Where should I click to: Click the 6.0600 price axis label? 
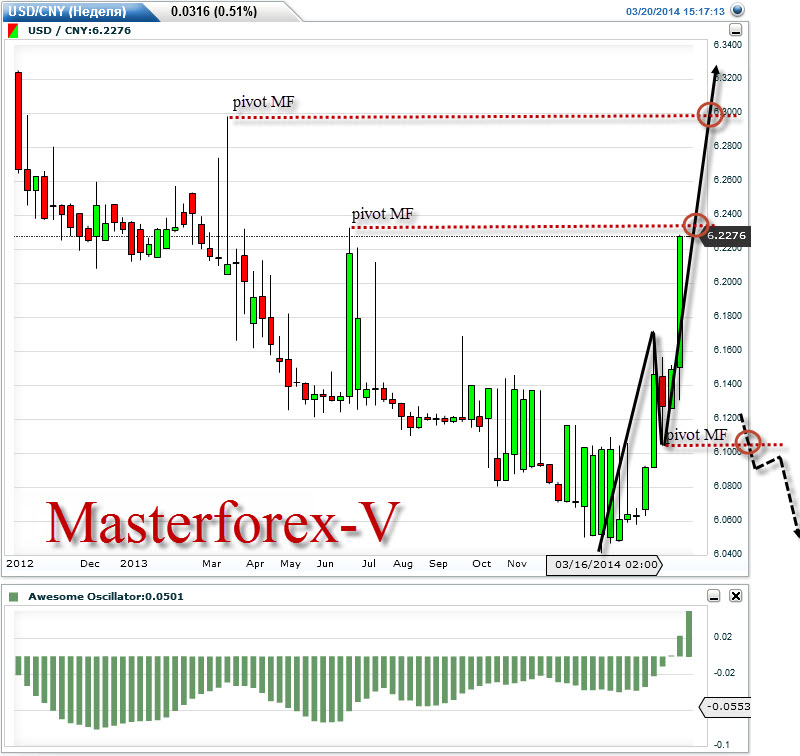pos(728,520)
